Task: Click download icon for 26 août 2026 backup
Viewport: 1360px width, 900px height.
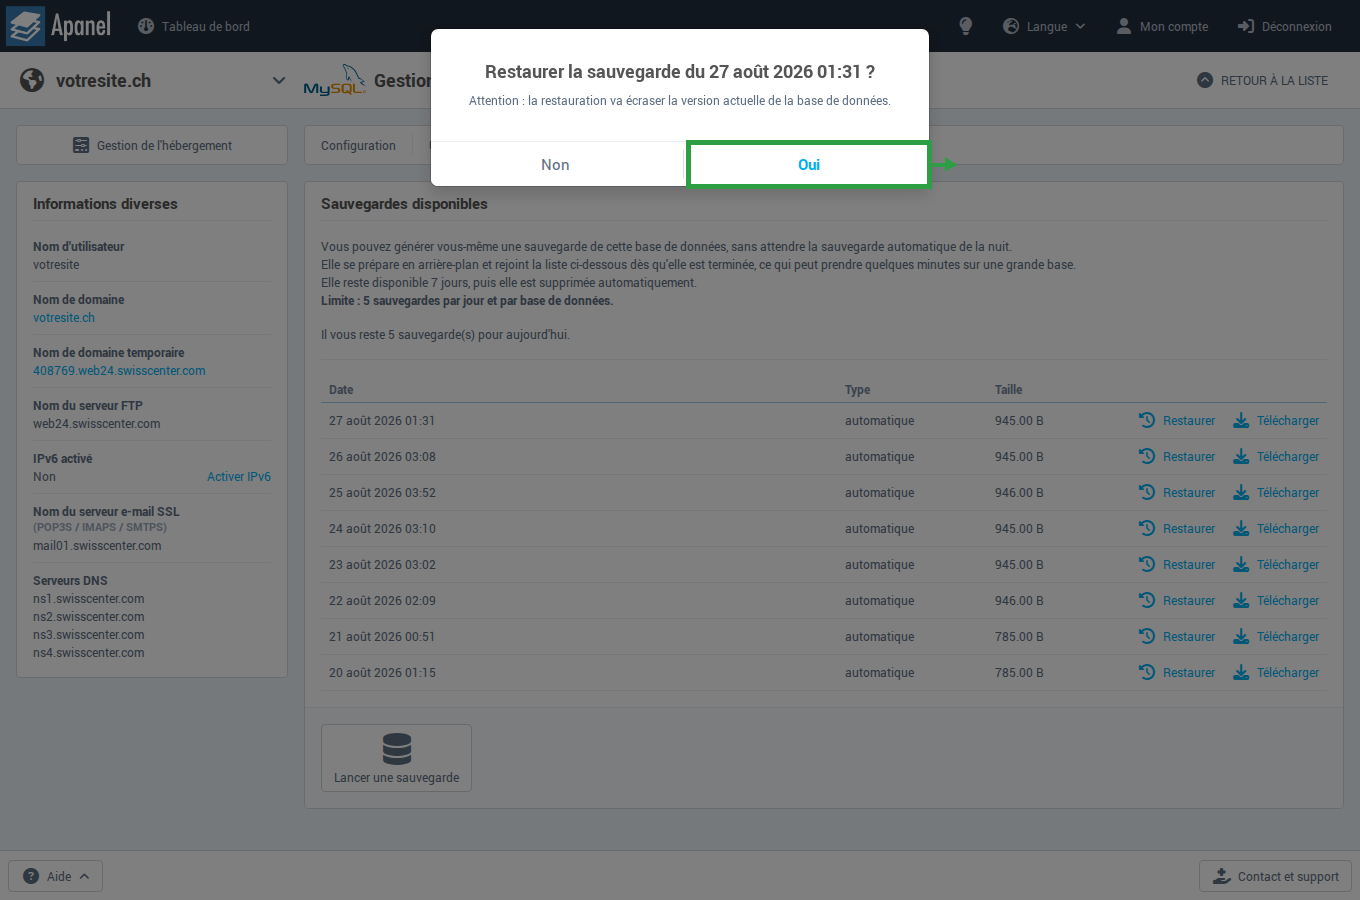Action: click(x=1241, y=456)
